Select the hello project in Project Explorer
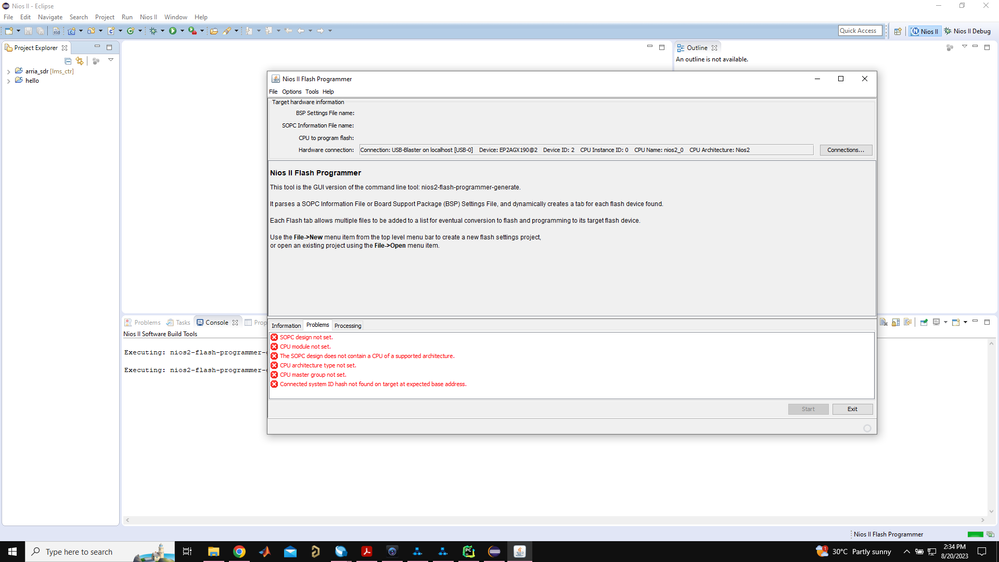Viewport: 999px width, 562px height. 32,81
